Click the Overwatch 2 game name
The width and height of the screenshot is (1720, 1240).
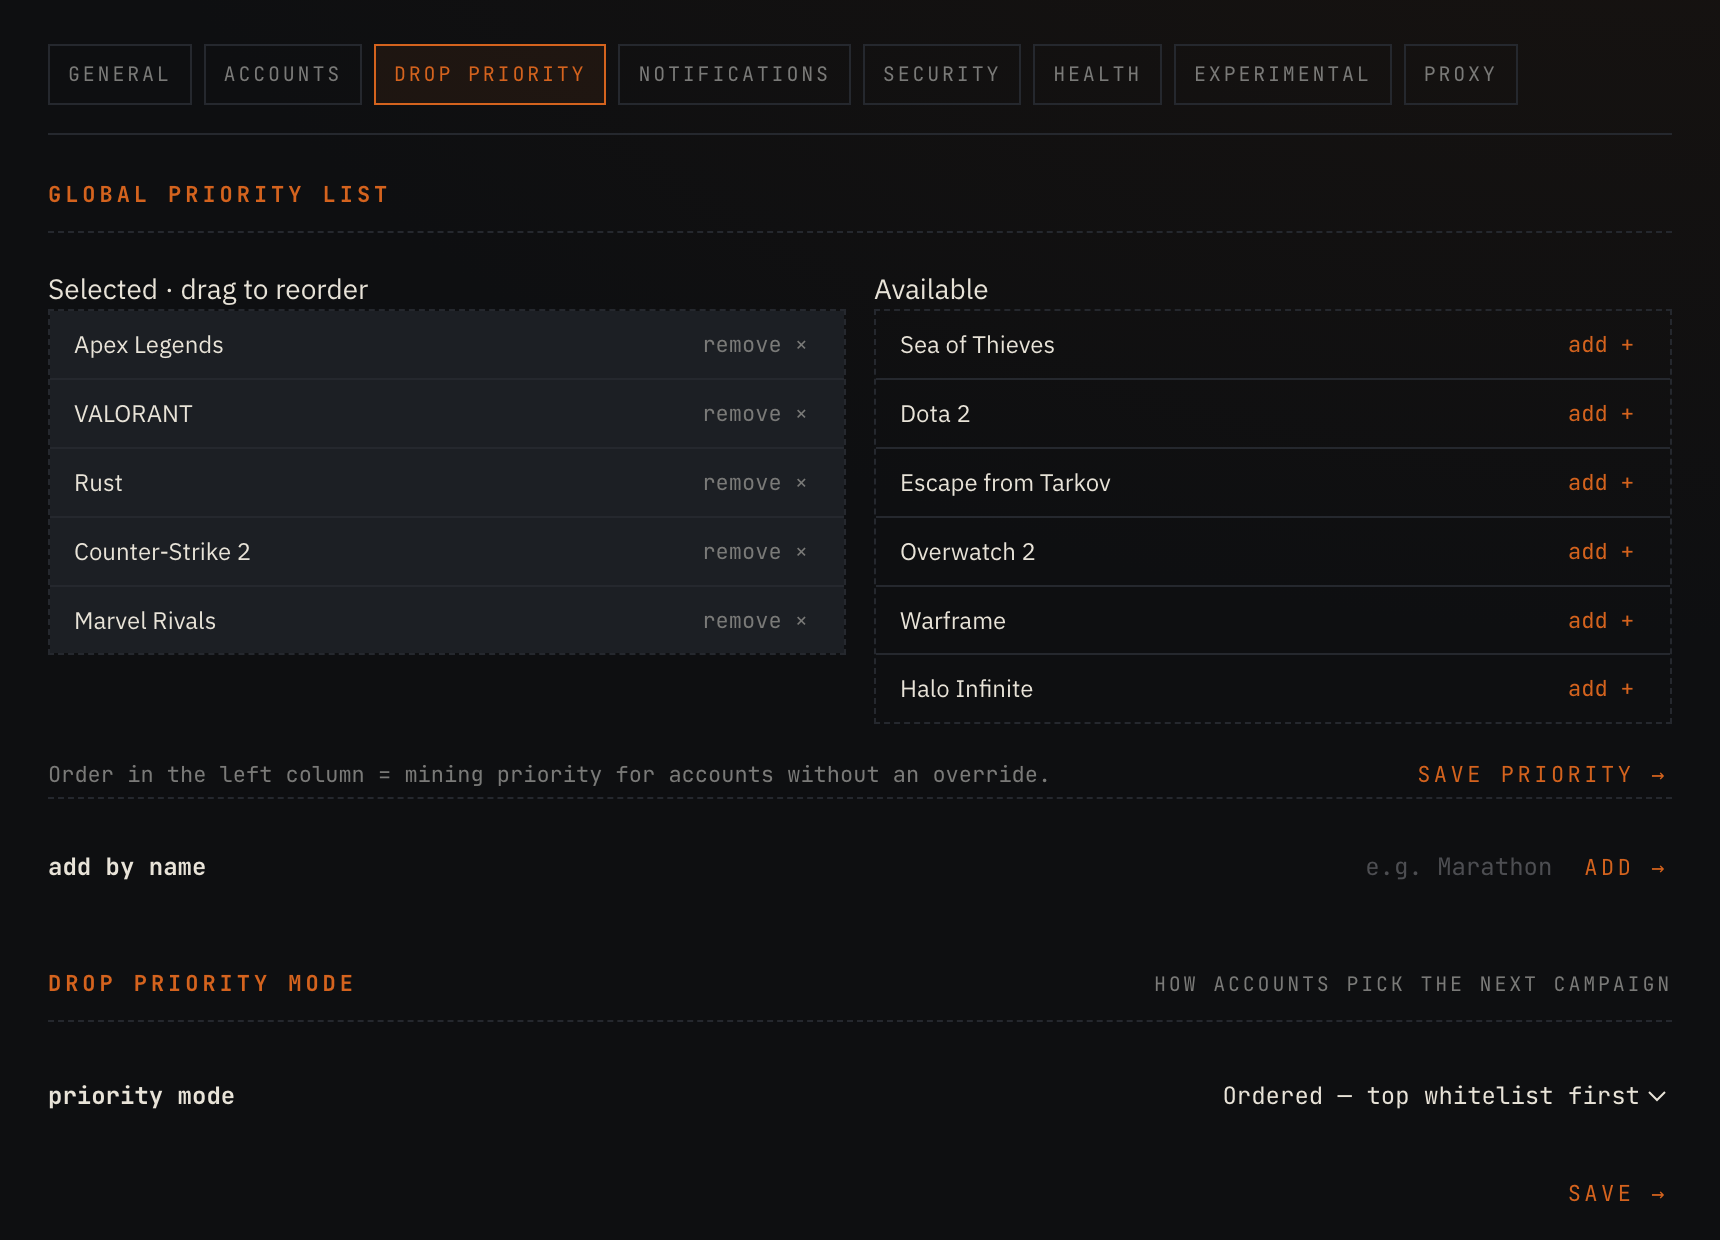967,552
